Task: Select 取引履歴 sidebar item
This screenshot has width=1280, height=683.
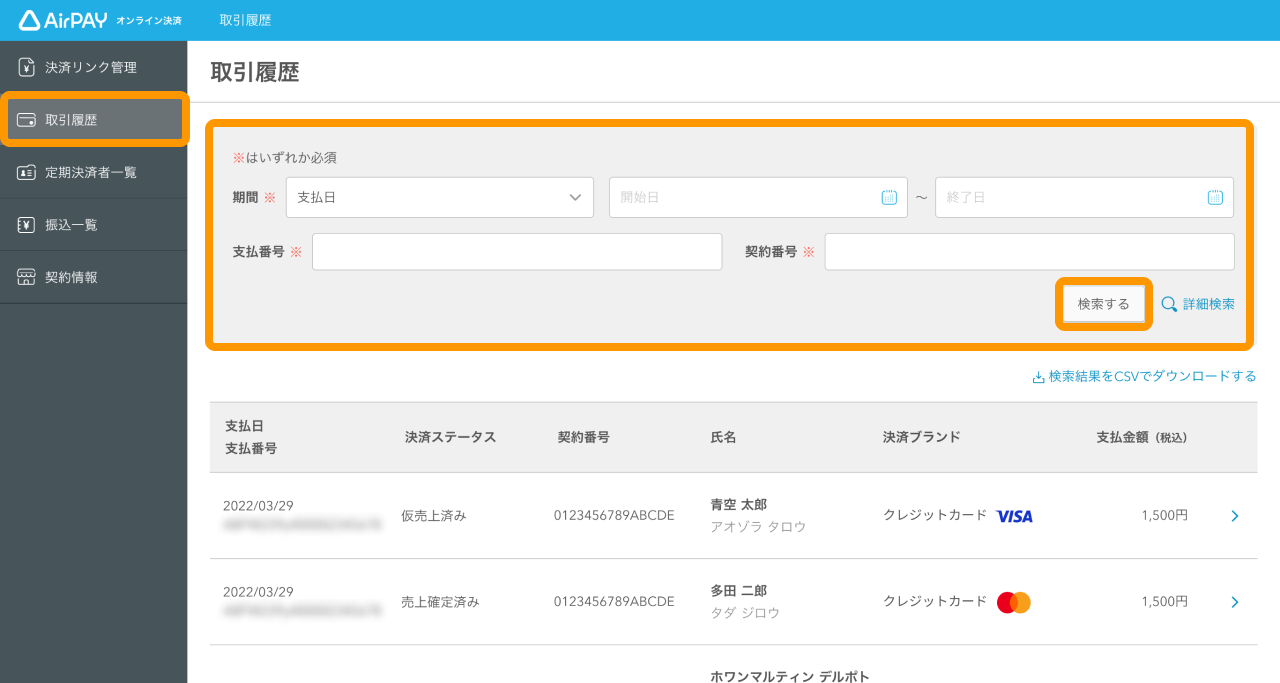Action: [93, 120]
